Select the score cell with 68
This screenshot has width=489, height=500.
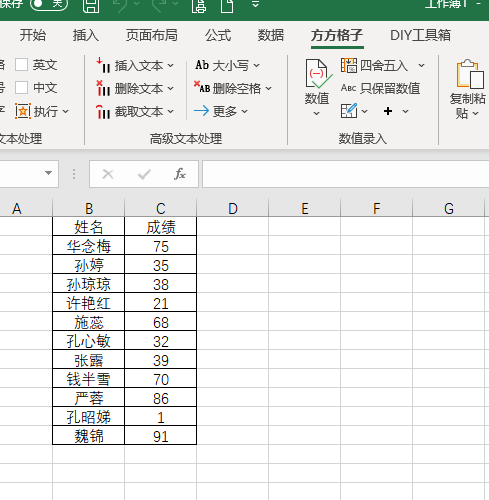point(161,322)
